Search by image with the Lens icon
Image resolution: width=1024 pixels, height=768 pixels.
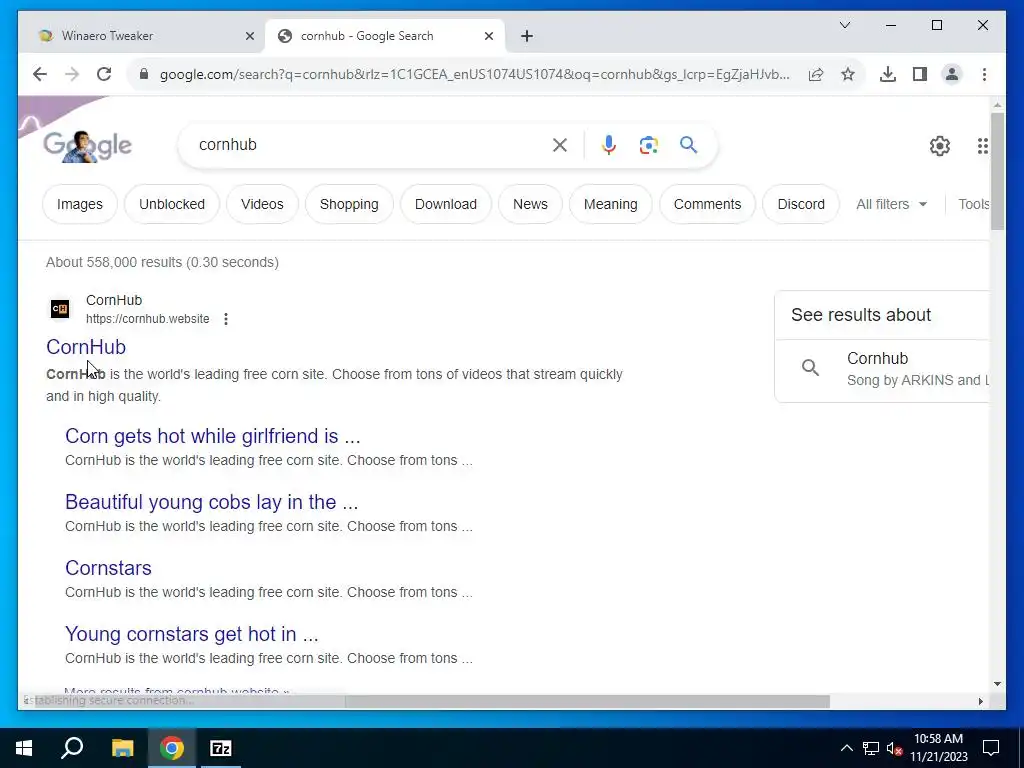(x=648, y=145)
